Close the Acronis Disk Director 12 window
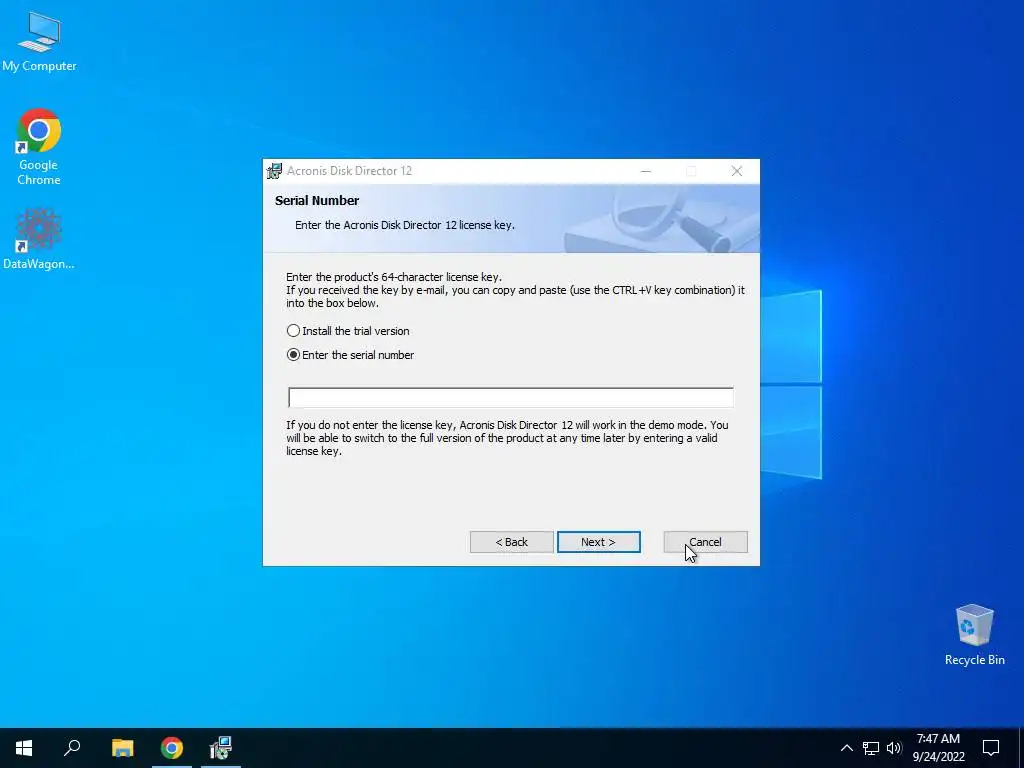Viewport: 1024px width, 768px height. click(x=737, y=171)
